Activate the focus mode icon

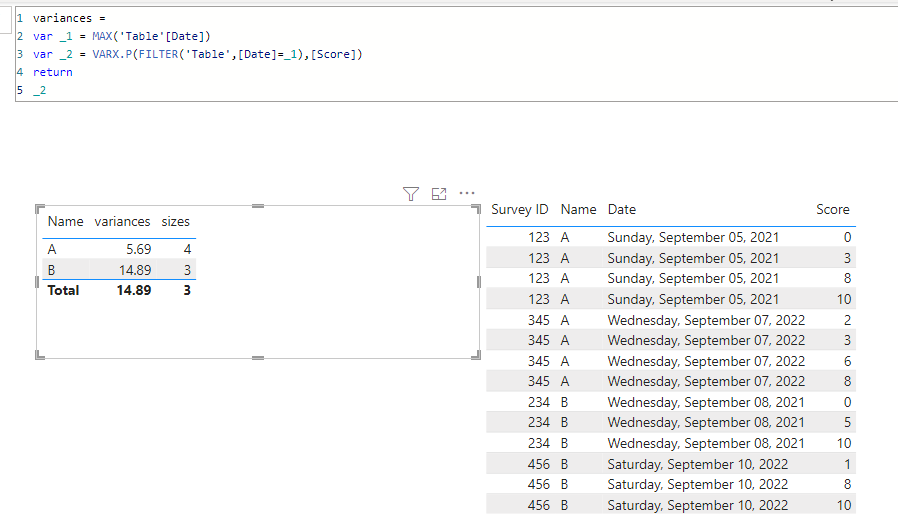[439, 194]
